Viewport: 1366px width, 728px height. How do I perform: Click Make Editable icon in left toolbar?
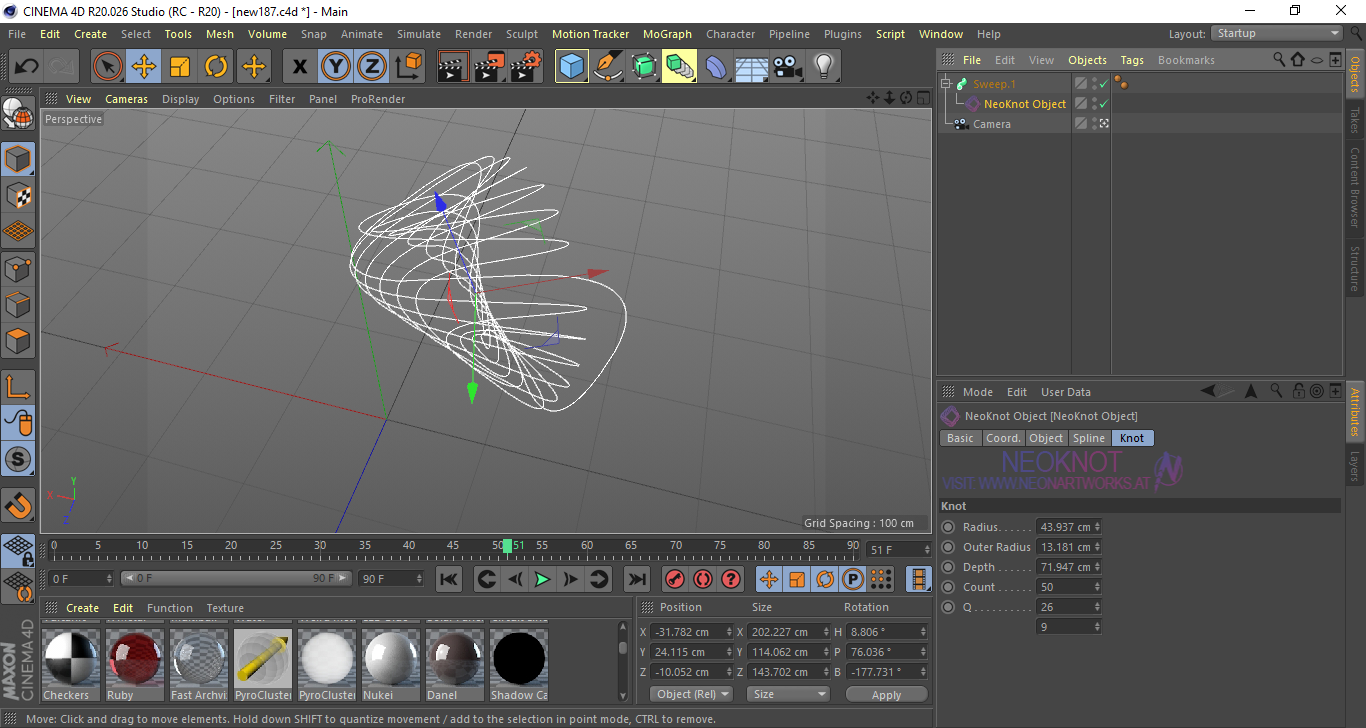tap(18, 116)
